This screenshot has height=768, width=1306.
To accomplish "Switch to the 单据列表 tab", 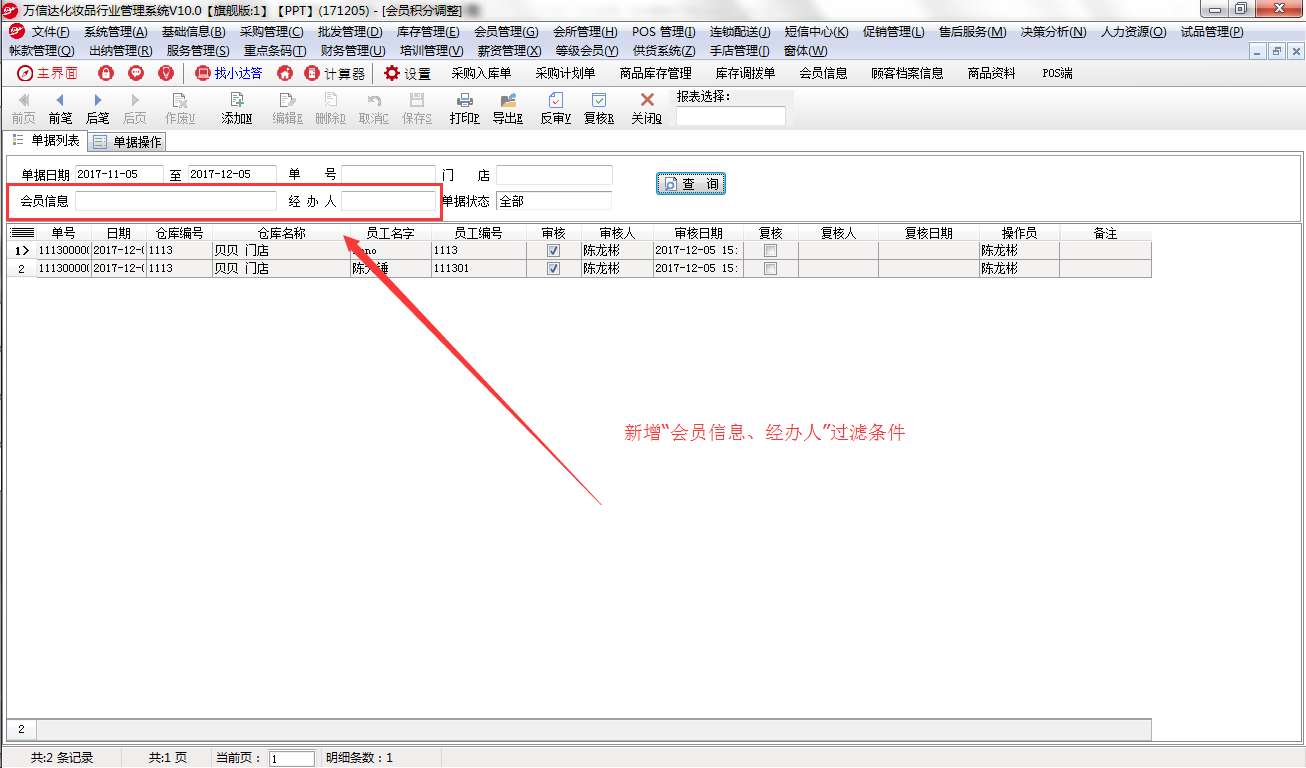I will [x=46, y=141].
